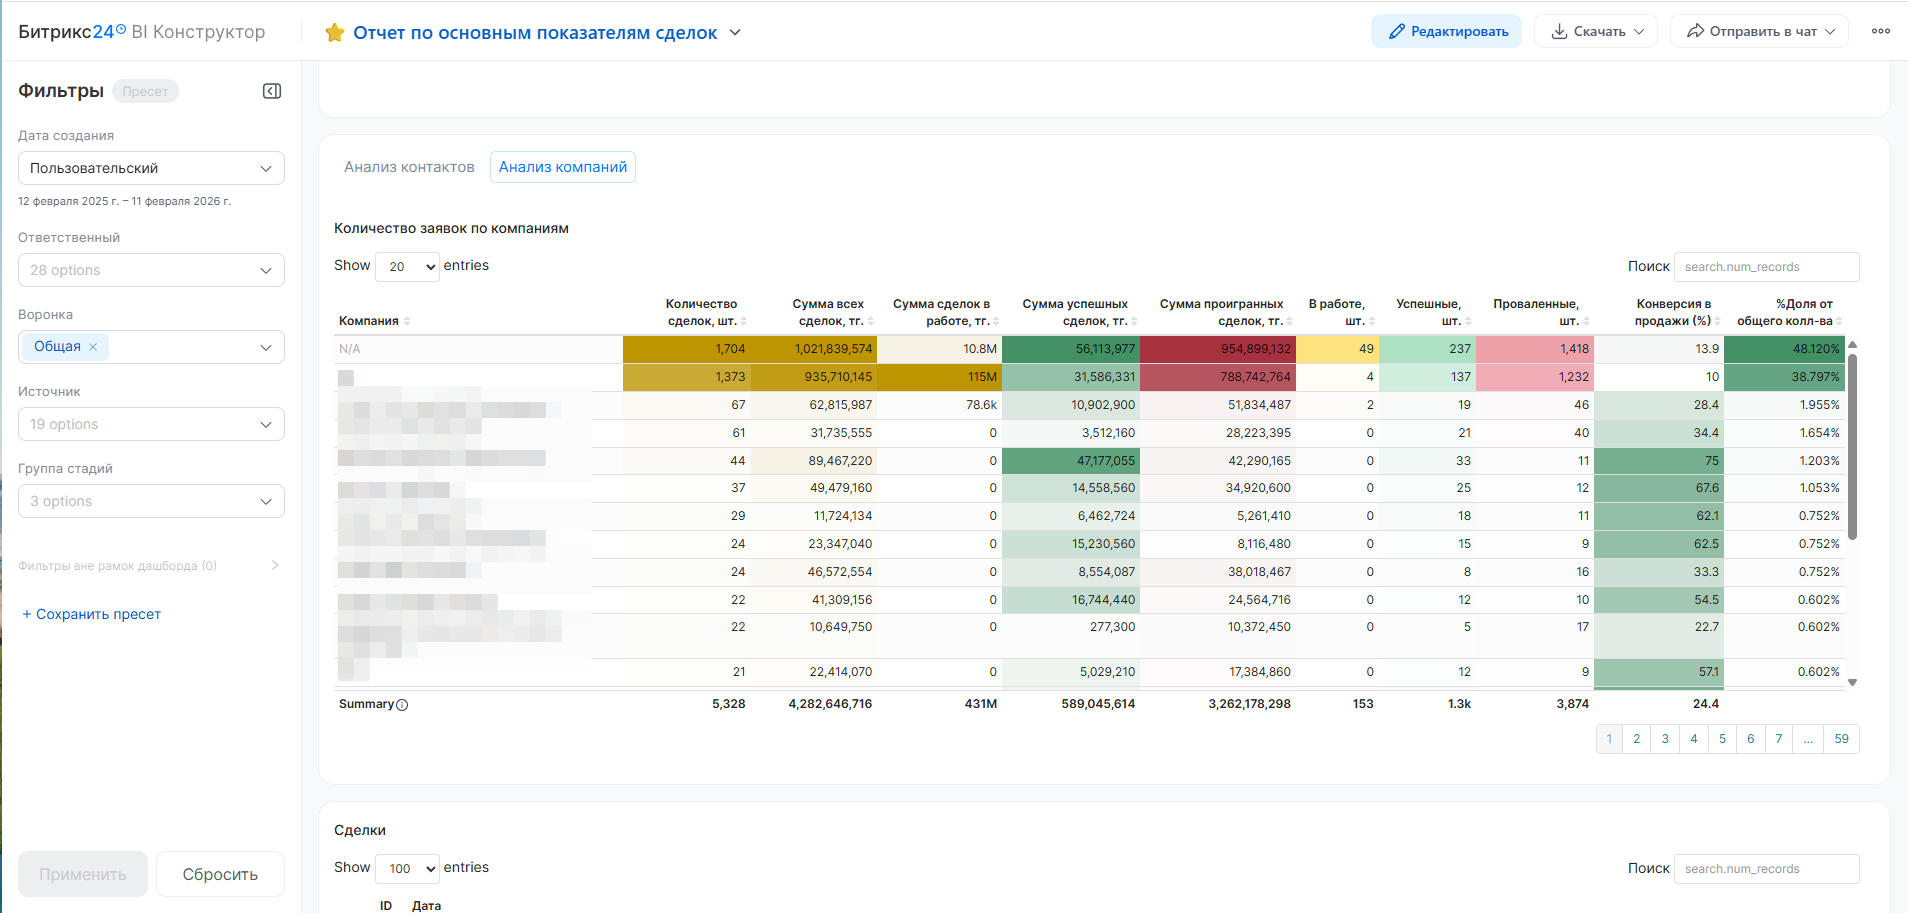Viewport: 1908px width, 913px height.
Task: Collapse the filters sidebar panel icon
Action: click(x=272, y=91)
